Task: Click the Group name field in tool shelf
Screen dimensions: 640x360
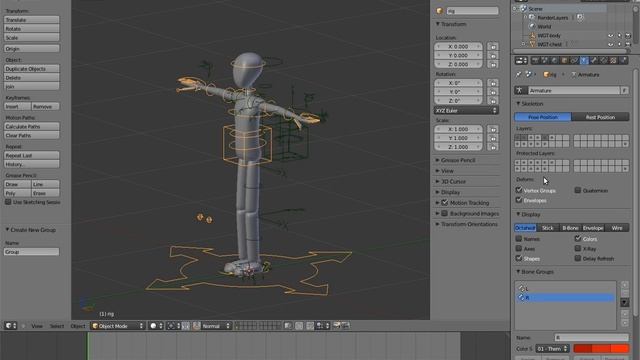Action: [x=31, y=252]
